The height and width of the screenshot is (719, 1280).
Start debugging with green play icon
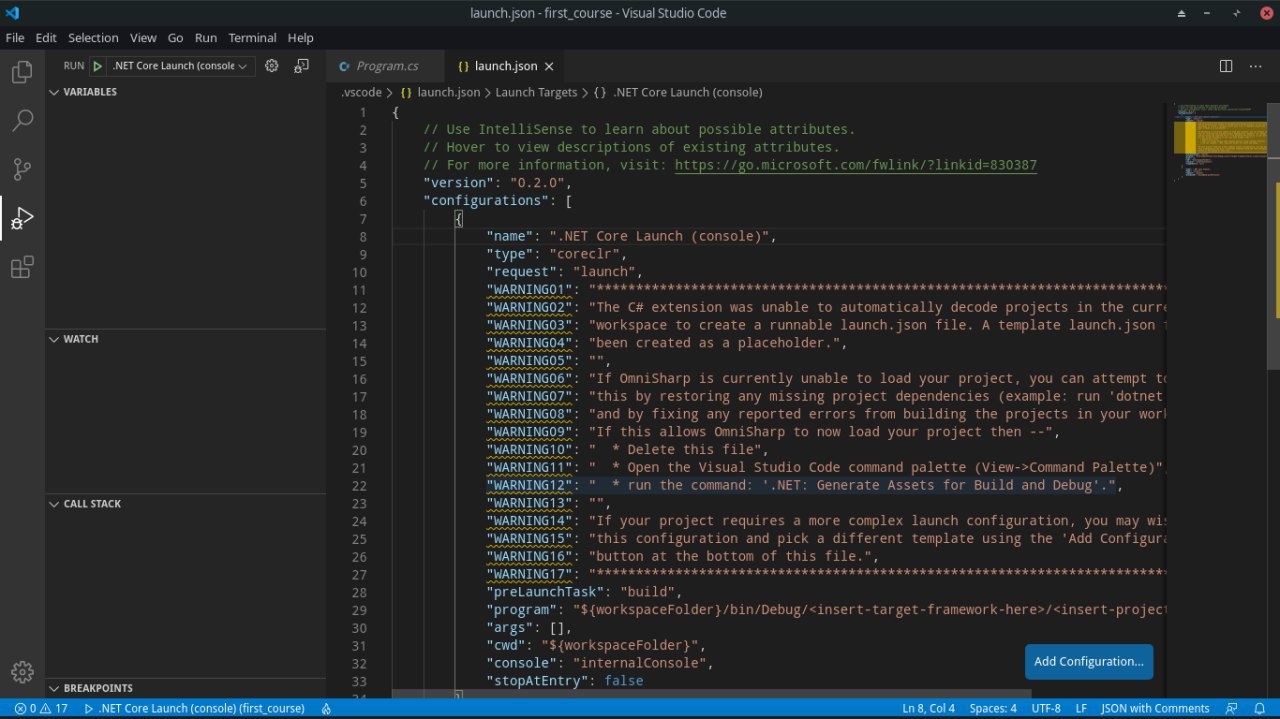[97, 66]
